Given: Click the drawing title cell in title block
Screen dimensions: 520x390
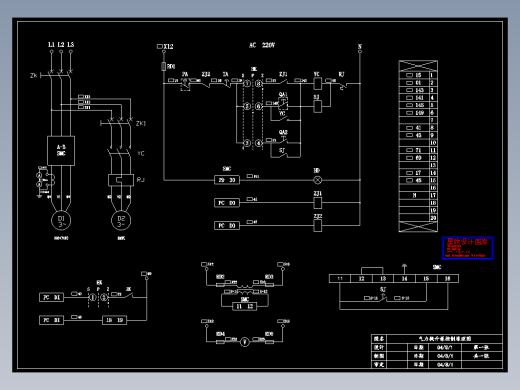Looking at the screenshot, I should 445,339.
